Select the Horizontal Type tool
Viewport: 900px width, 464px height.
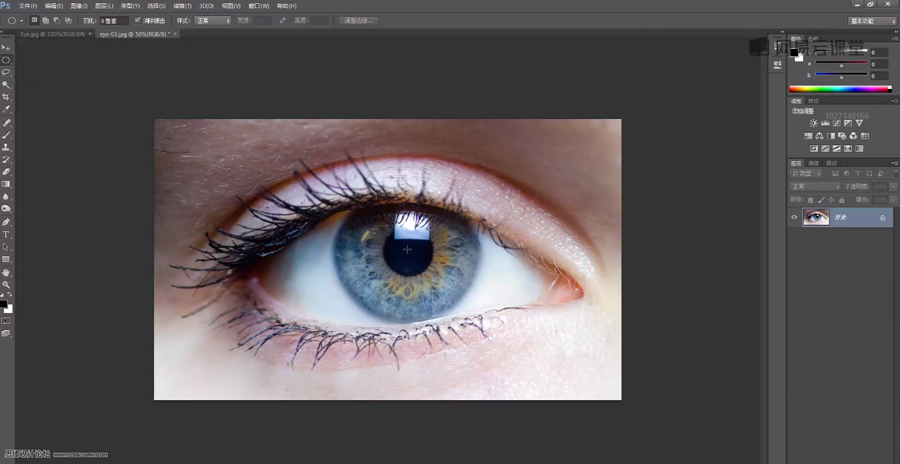coord(6,234)
